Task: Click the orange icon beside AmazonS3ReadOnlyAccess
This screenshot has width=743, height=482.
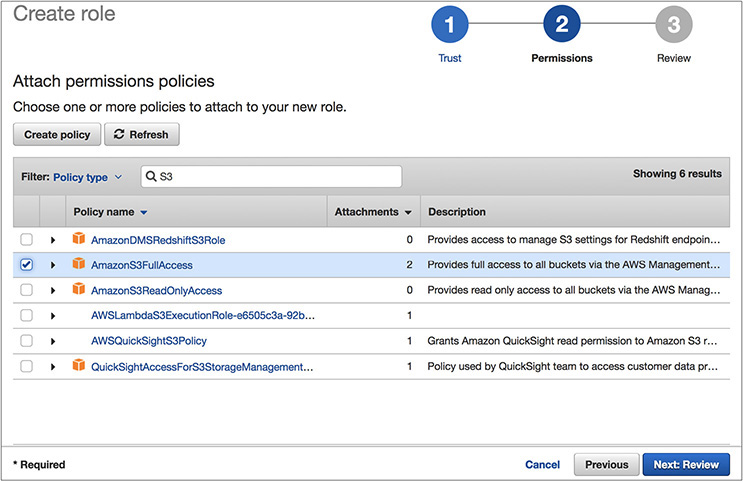Action: 79,290
